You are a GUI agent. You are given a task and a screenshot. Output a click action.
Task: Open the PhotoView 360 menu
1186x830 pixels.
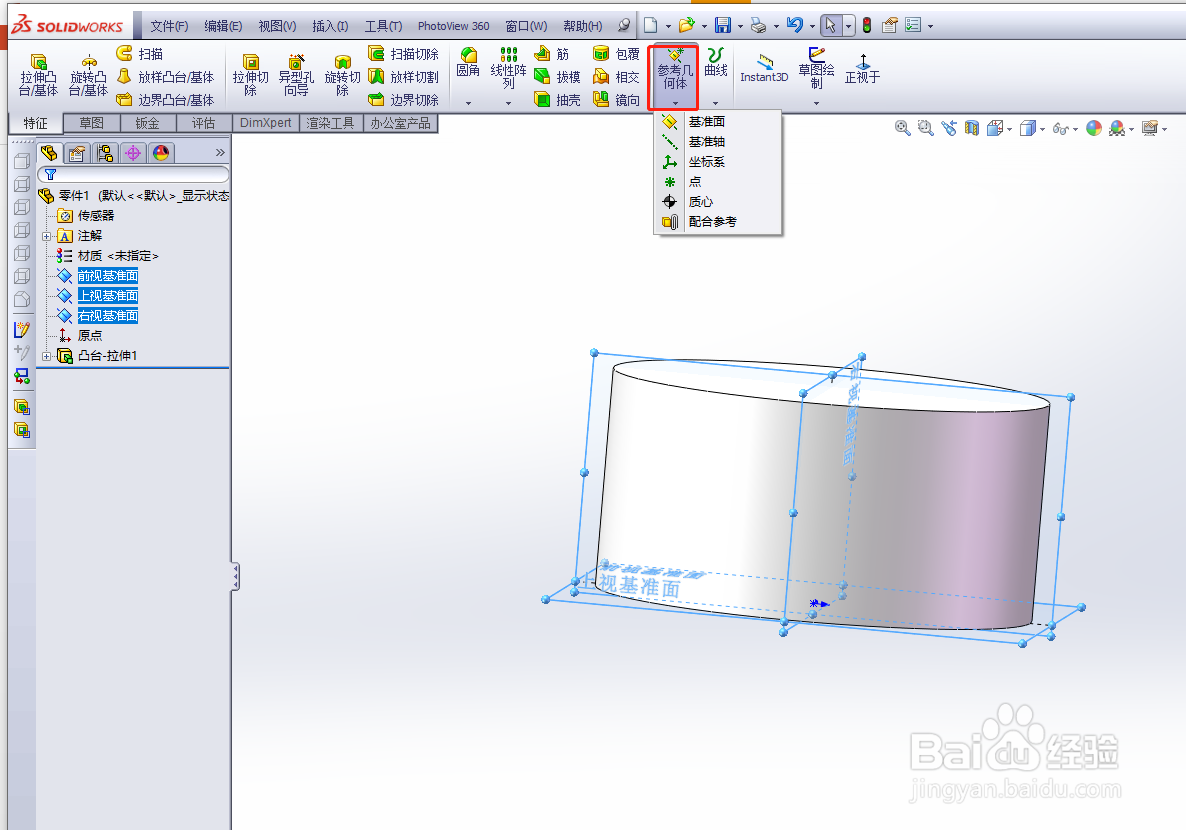coord(453,26)
